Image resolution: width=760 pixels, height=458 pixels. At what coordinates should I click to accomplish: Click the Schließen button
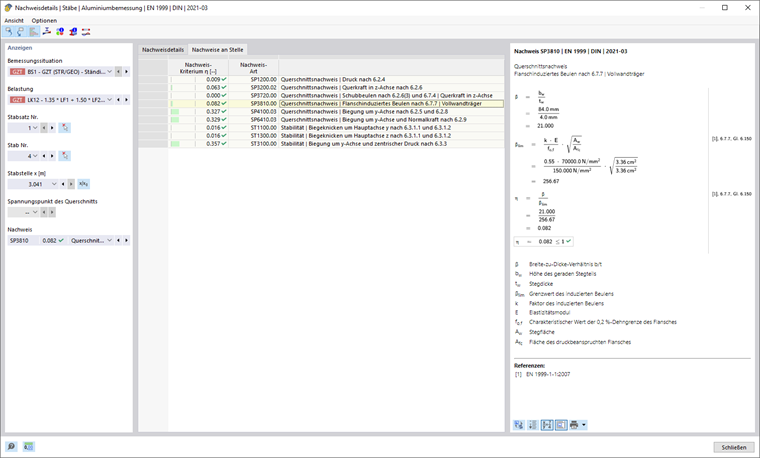point(734,447)
